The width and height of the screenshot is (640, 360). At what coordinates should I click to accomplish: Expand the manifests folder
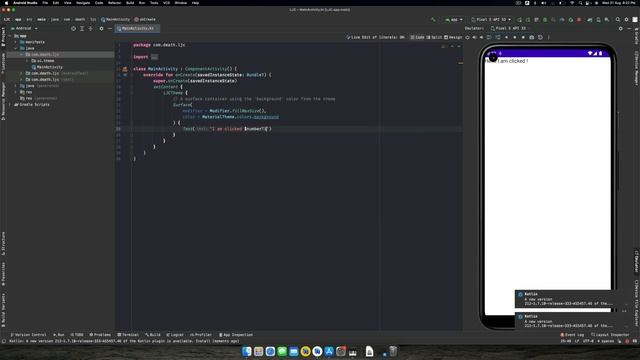(16, 42)
